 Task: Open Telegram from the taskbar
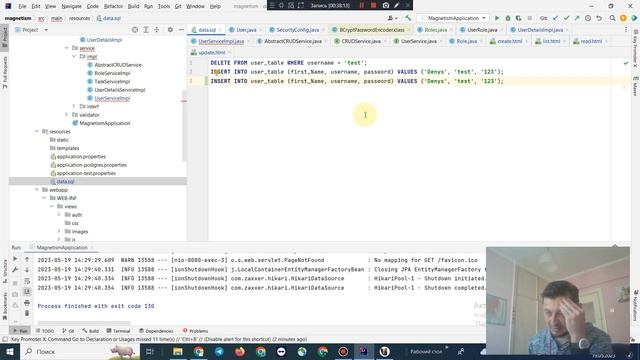click(219, 351)
